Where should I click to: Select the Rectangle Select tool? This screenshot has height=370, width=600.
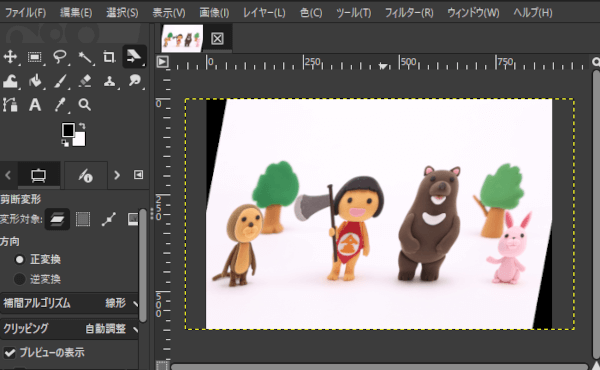tap(35, 57)
